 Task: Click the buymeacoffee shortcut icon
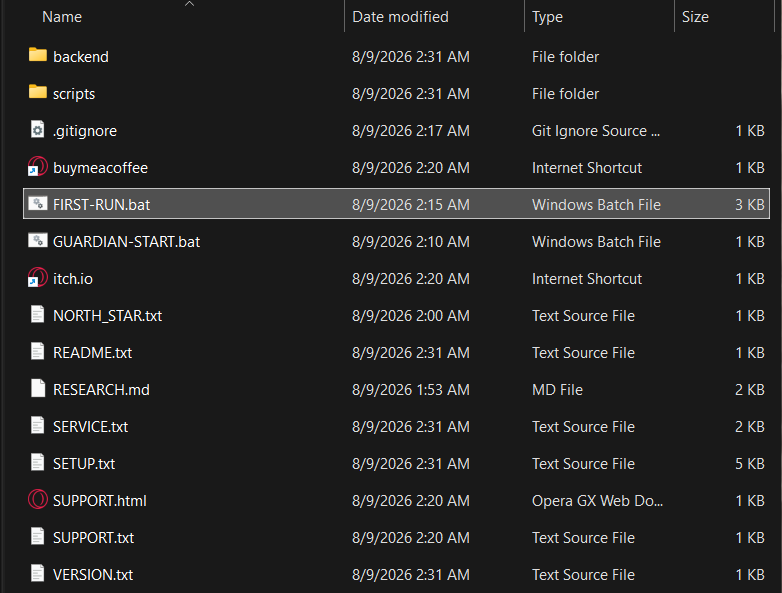coord(37,167)
